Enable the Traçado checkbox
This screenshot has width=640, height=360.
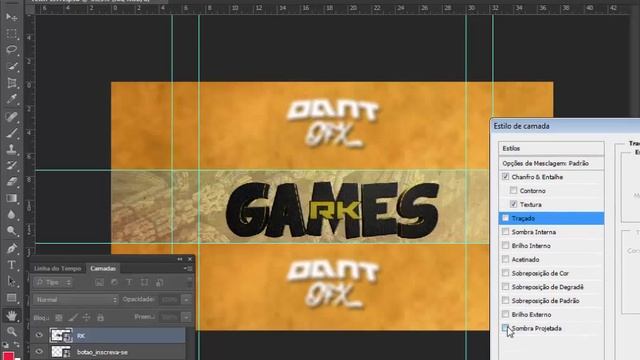505,218
